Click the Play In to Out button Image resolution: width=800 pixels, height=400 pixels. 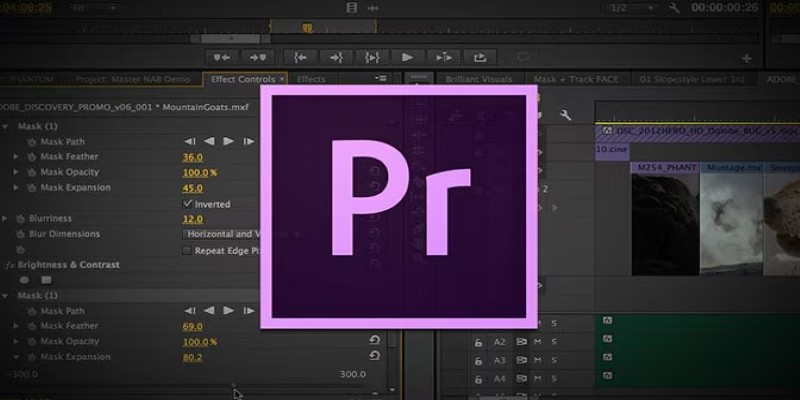coord(372,58)
